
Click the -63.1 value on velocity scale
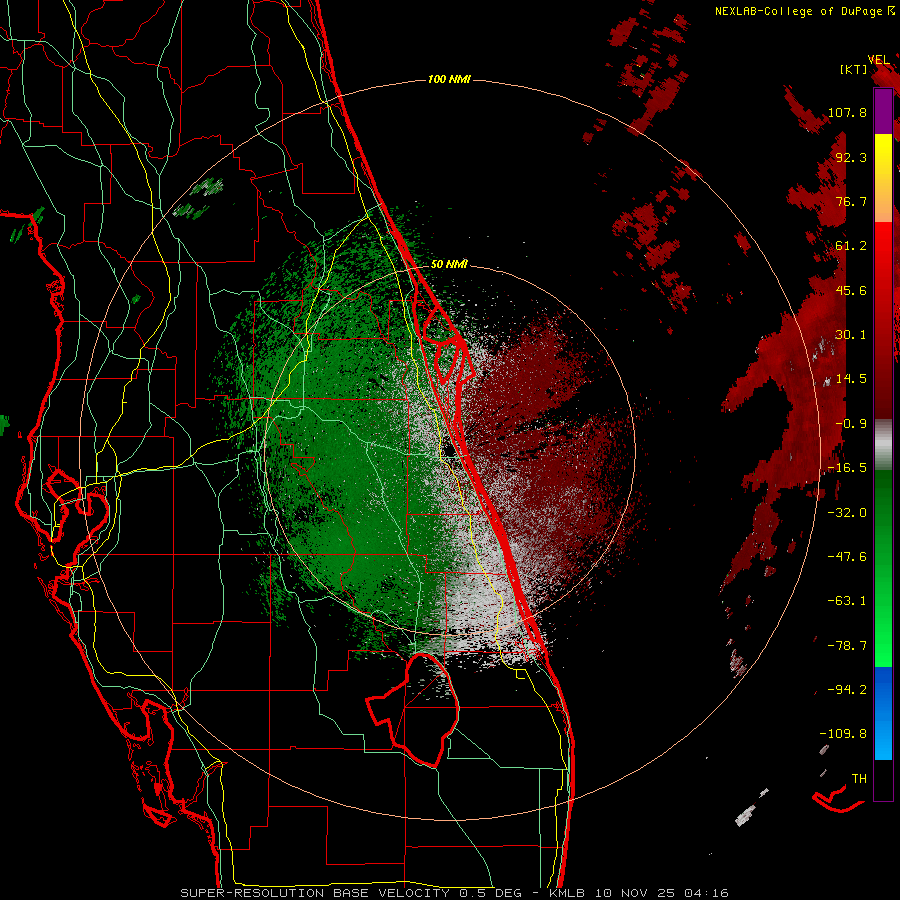[847, 601]
